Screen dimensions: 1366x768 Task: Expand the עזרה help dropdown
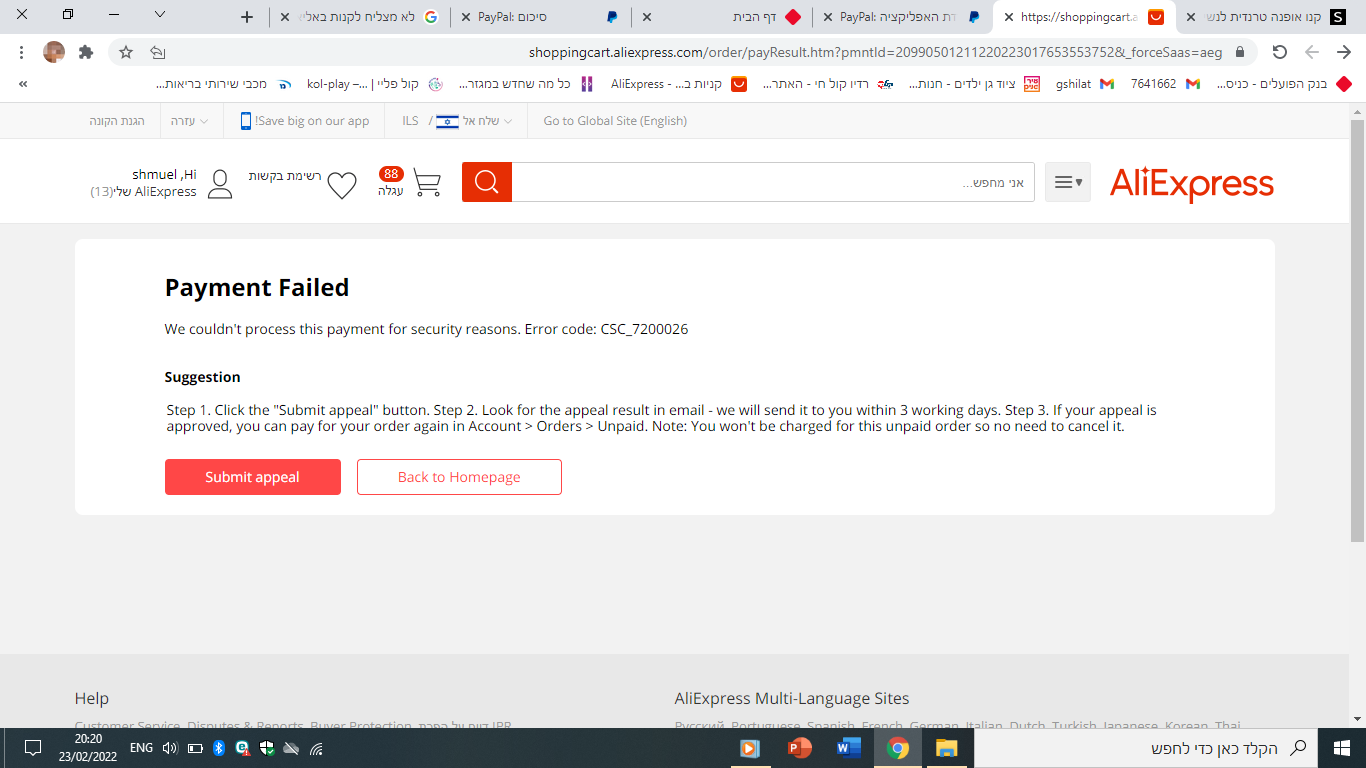[x=190, y=121]
